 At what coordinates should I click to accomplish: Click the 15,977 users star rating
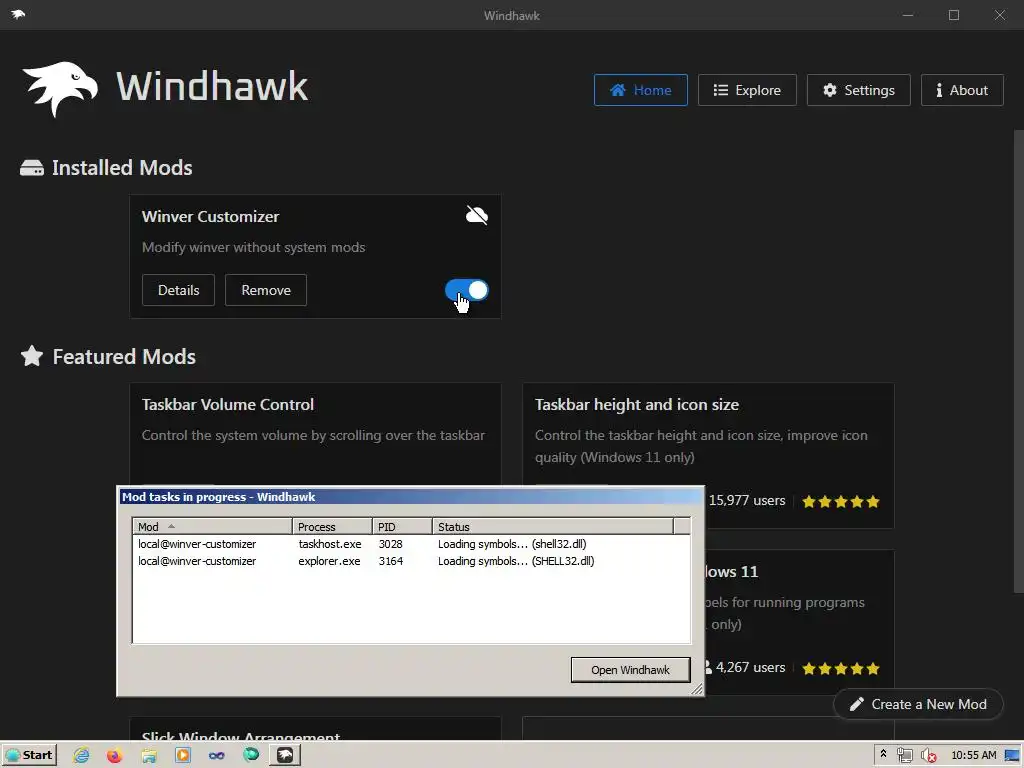coord(841,502)
